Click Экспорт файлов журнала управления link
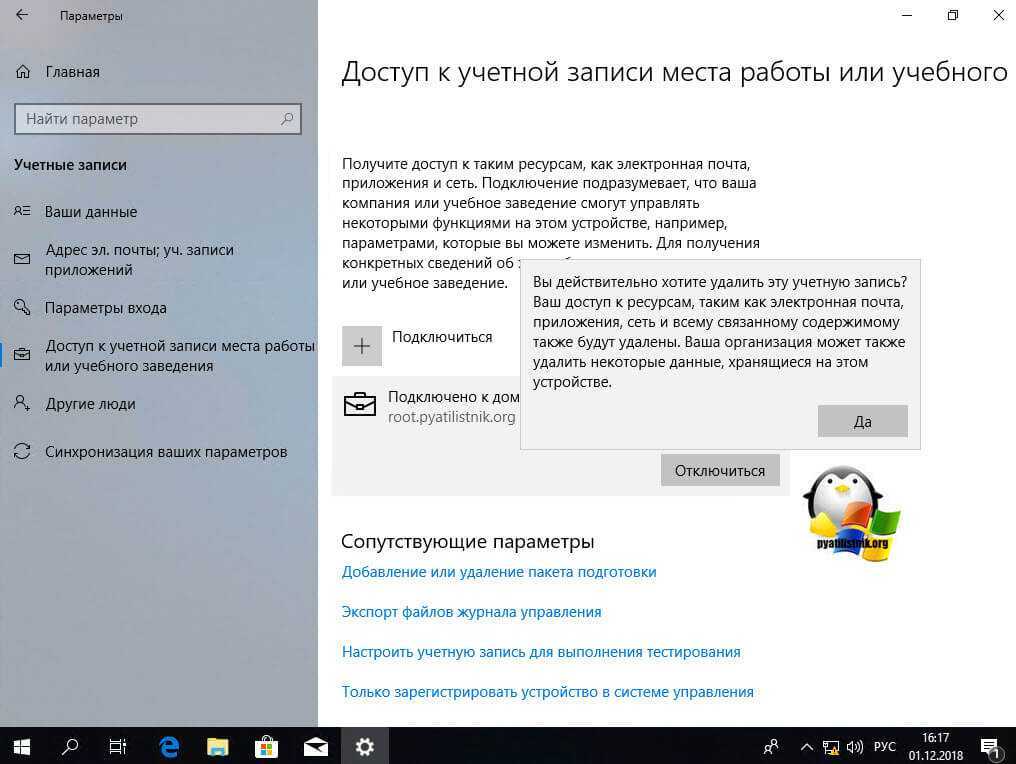 (471, 611)
